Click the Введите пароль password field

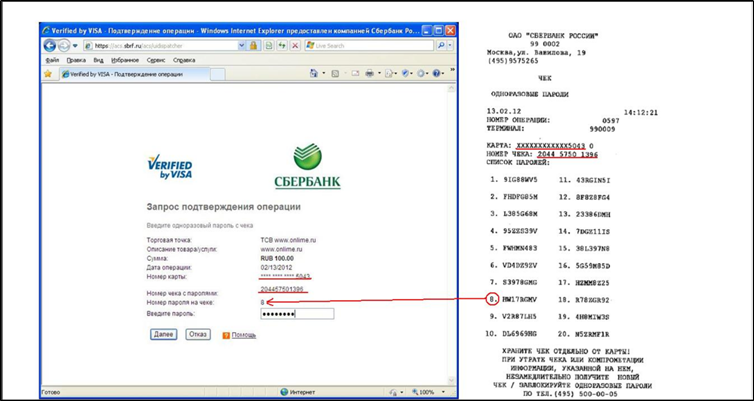pyautogui.click(x=296, y=314)
